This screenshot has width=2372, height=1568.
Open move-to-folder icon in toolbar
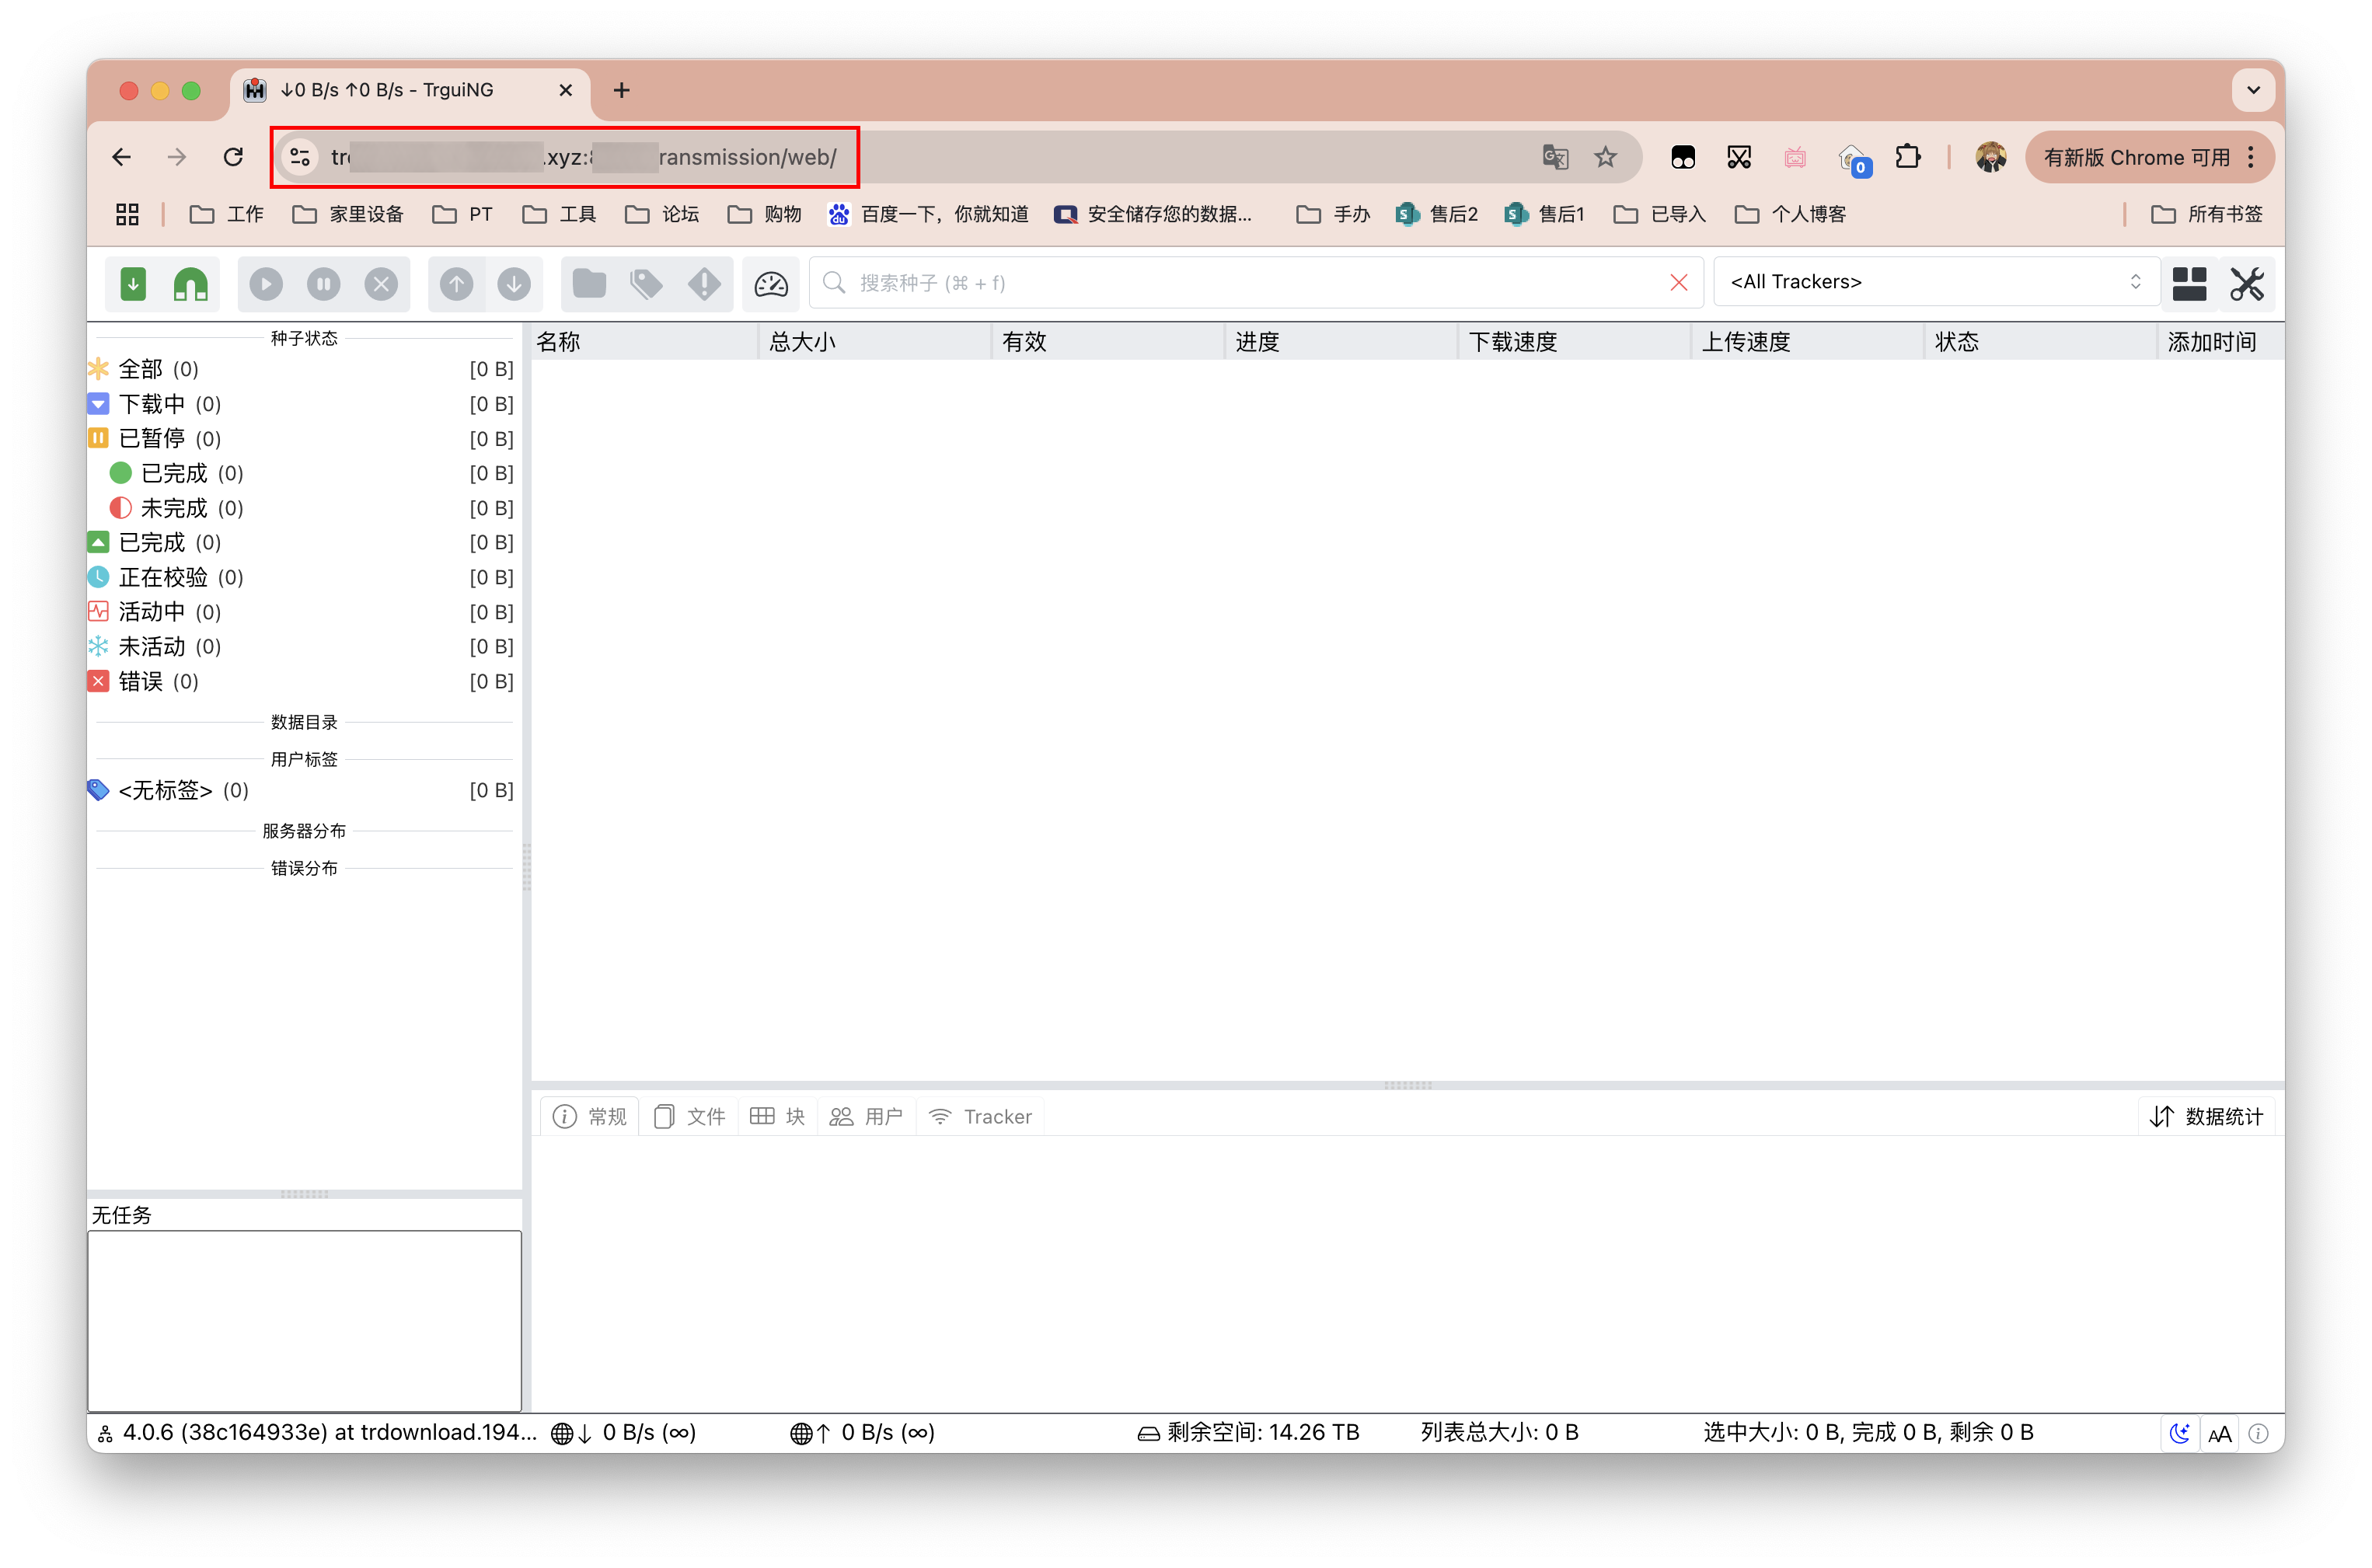click(589, 284)
